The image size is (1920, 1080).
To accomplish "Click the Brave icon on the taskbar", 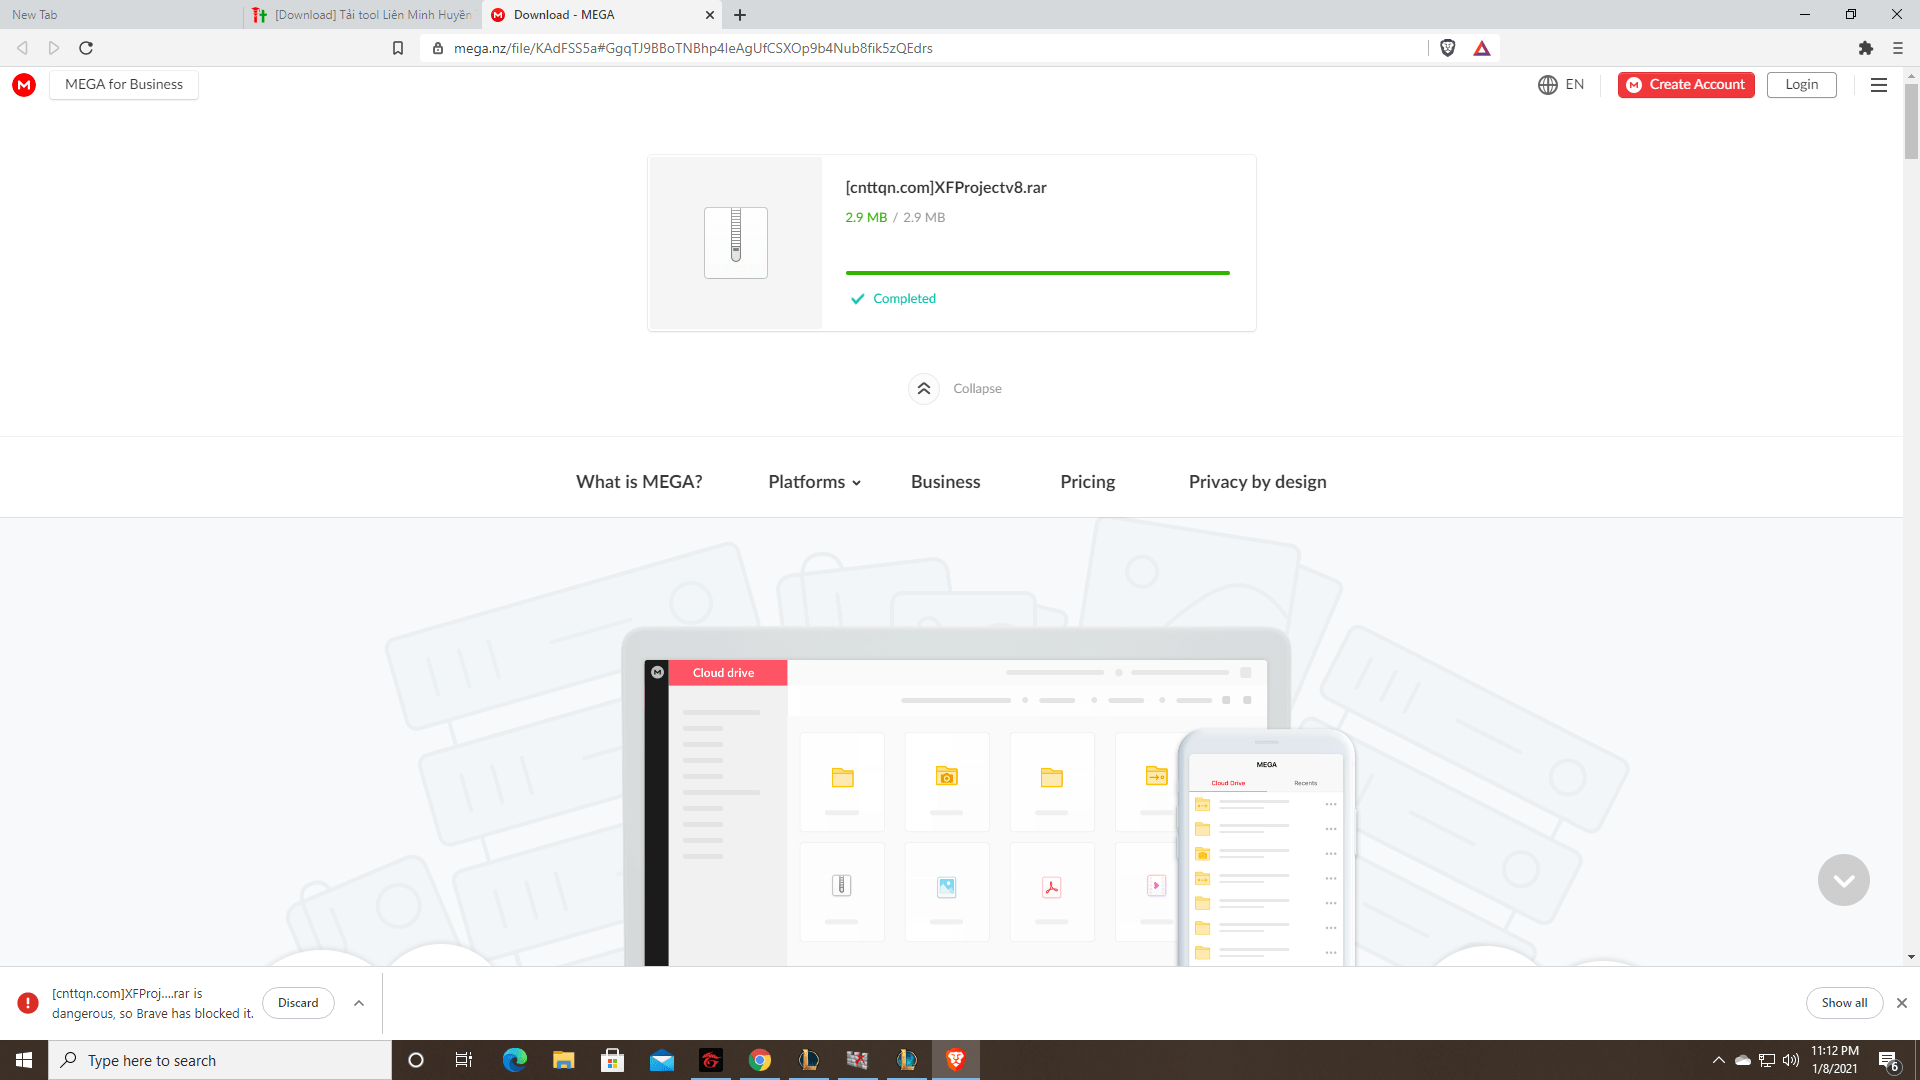I will (x=956, y=1060).
